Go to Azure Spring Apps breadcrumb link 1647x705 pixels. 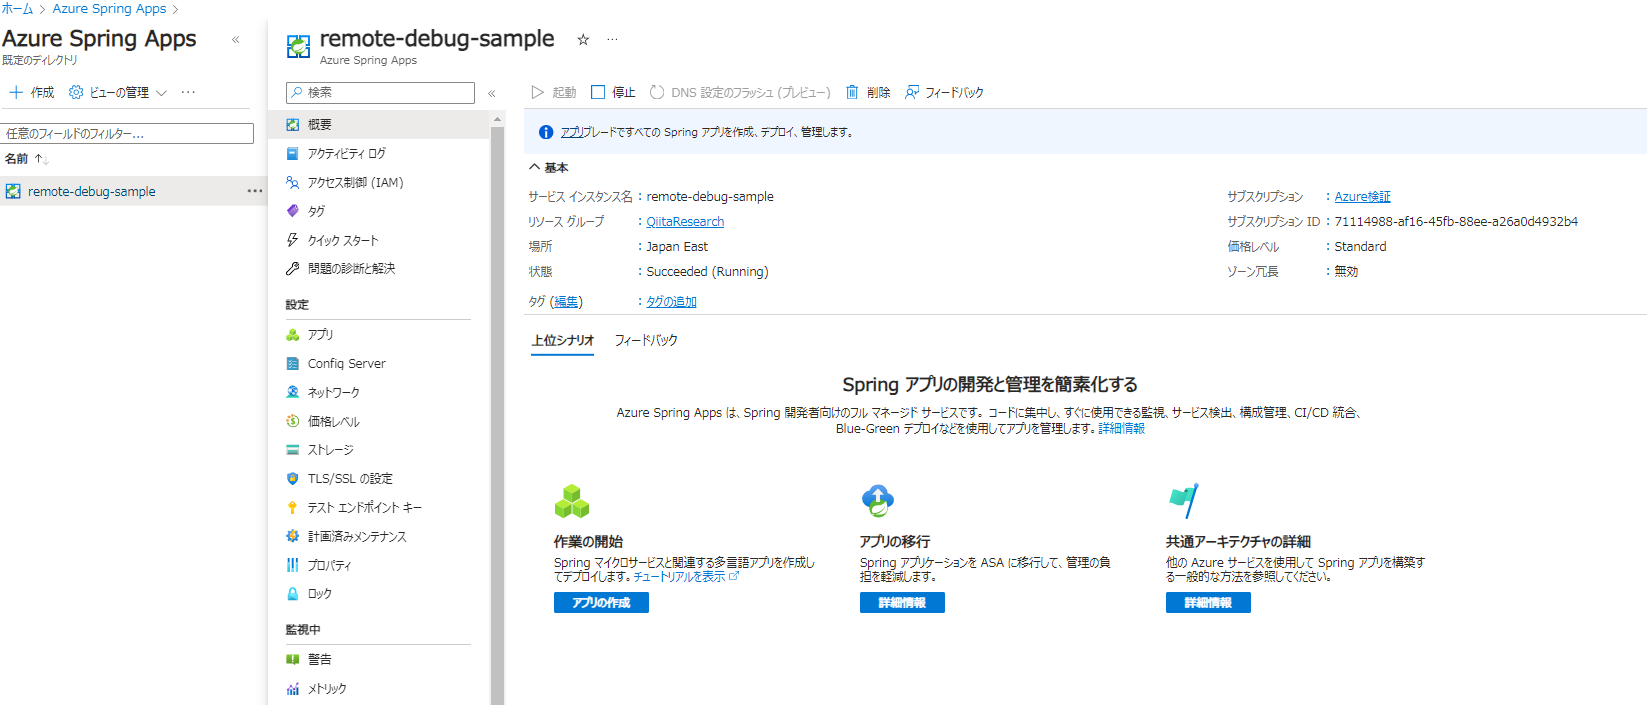(x=109, y=9)
